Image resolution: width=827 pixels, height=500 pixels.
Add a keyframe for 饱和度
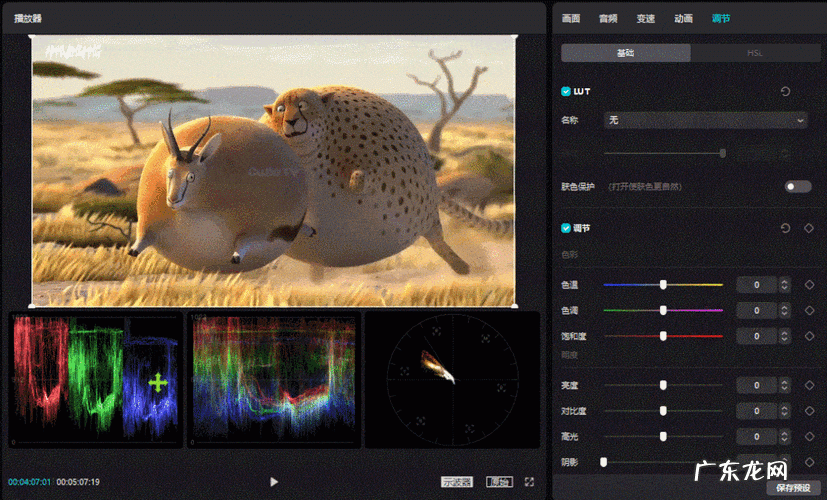809,336
